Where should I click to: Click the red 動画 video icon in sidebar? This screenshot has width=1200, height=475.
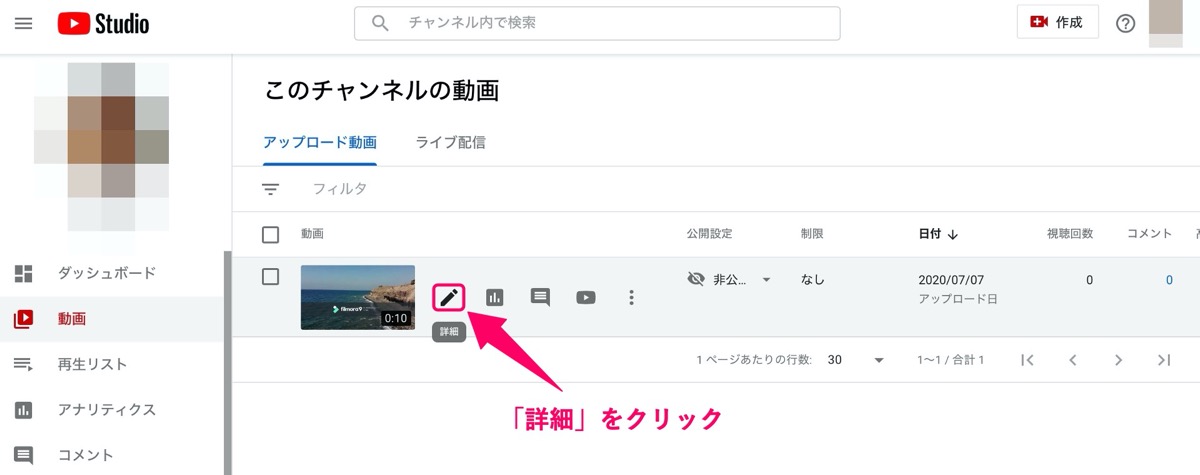[23, 319]
